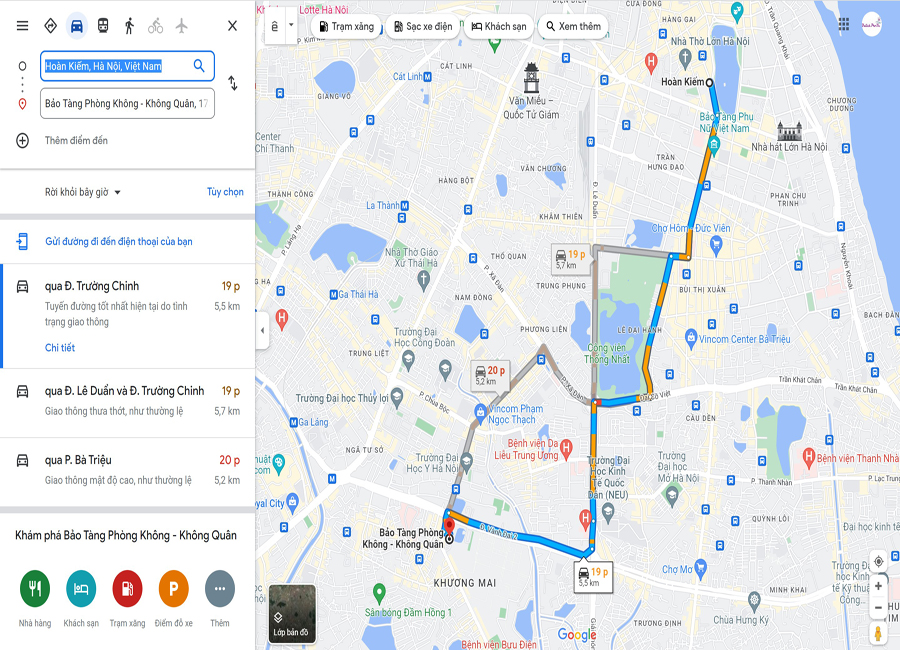Screen dimensions: 900x650
Task: Select public transit travel mode icon
Action: 103,26
